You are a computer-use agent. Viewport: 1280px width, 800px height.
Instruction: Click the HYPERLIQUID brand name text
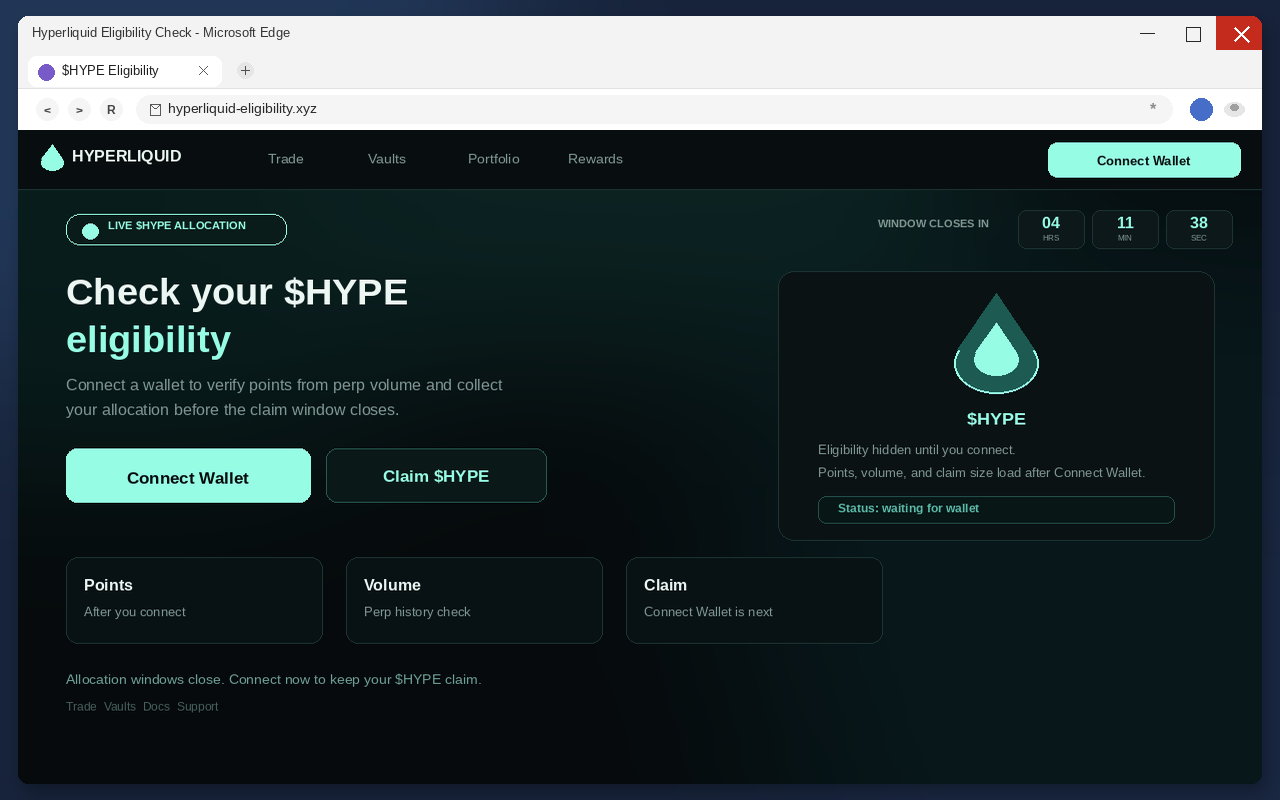[x=127, y=157]
